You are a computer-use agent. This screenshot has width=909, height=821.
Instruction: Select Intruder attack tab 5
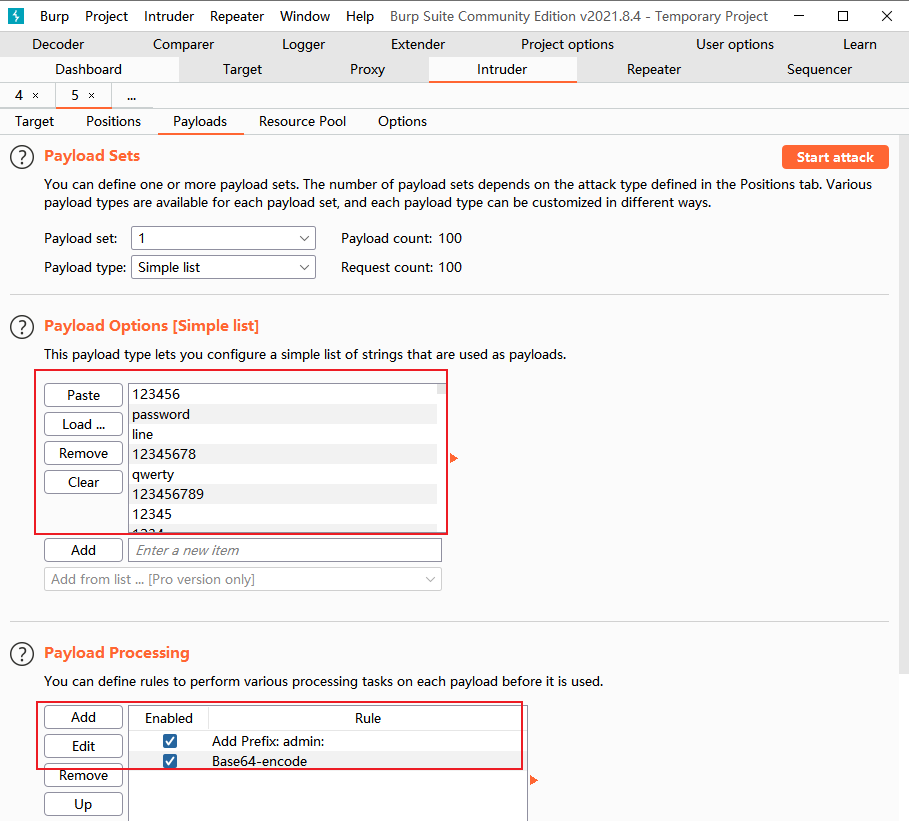[x=75, y=96]
